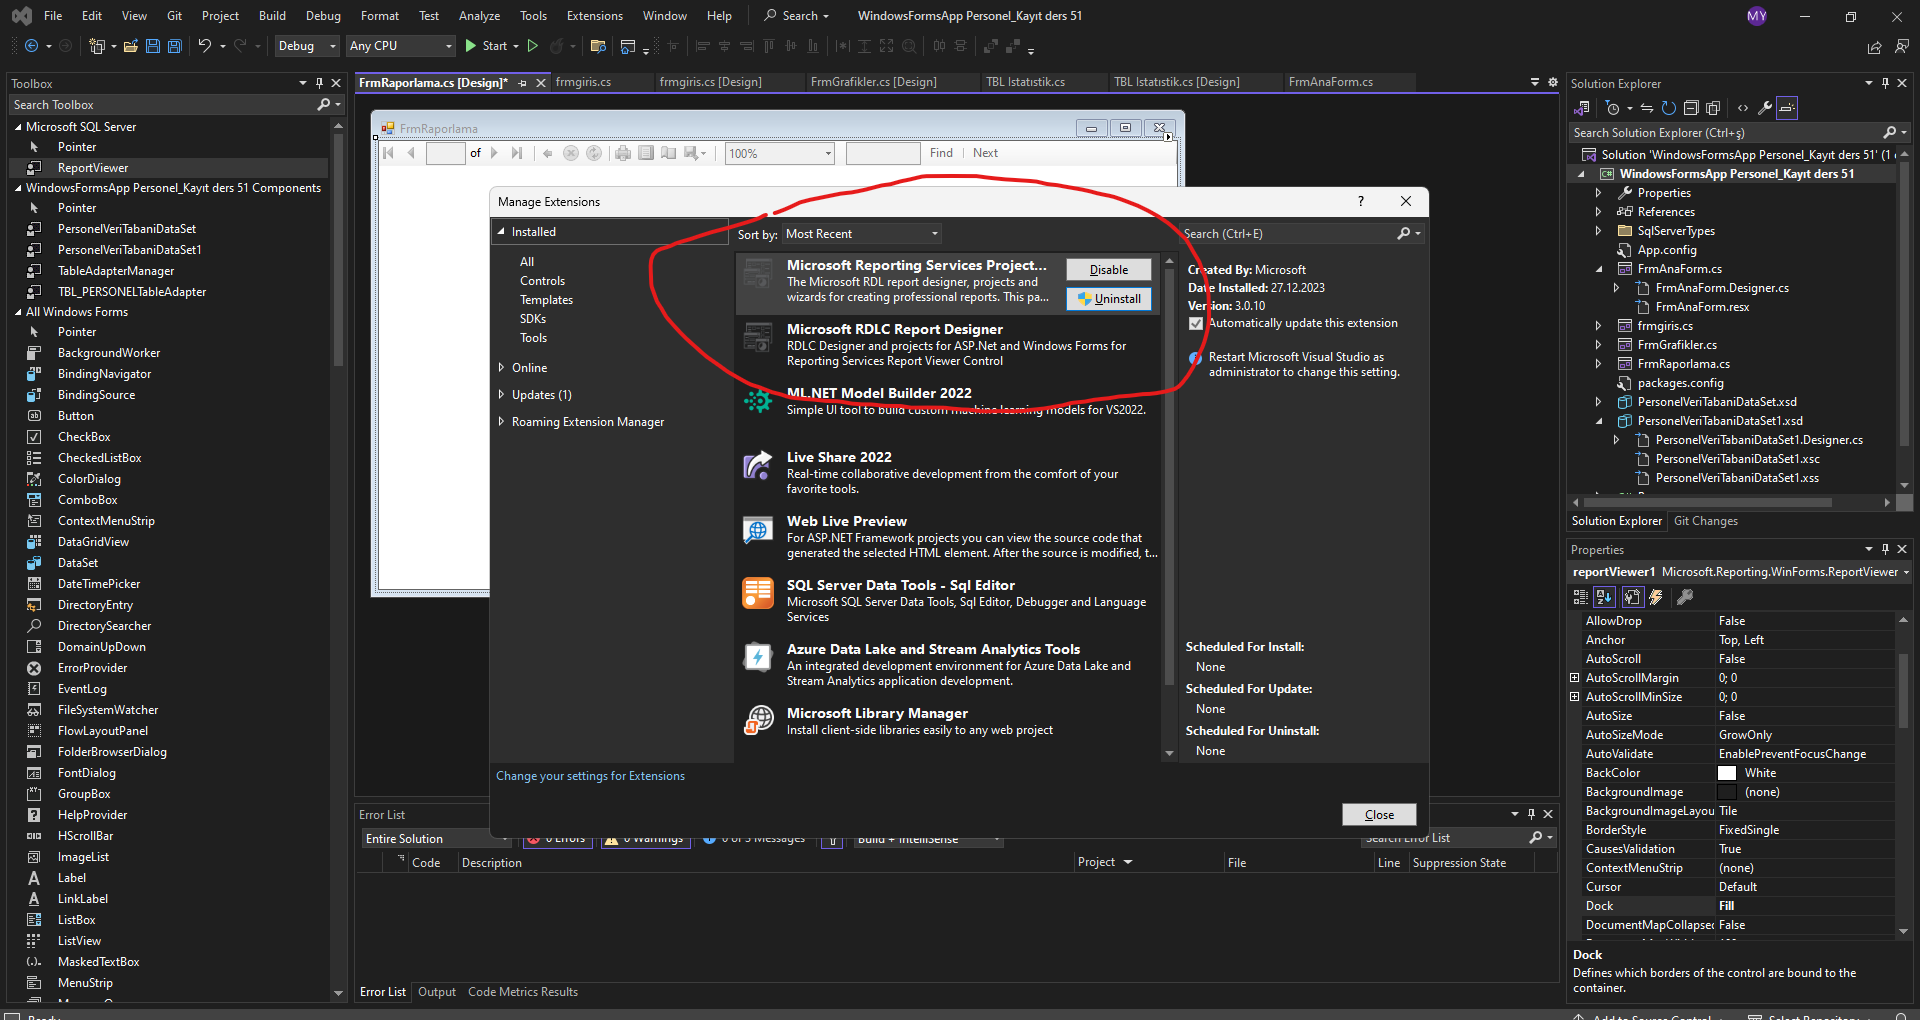Click Show All Files icon in Solution Explorer

pyautogui.click(x=1713, y=108)
